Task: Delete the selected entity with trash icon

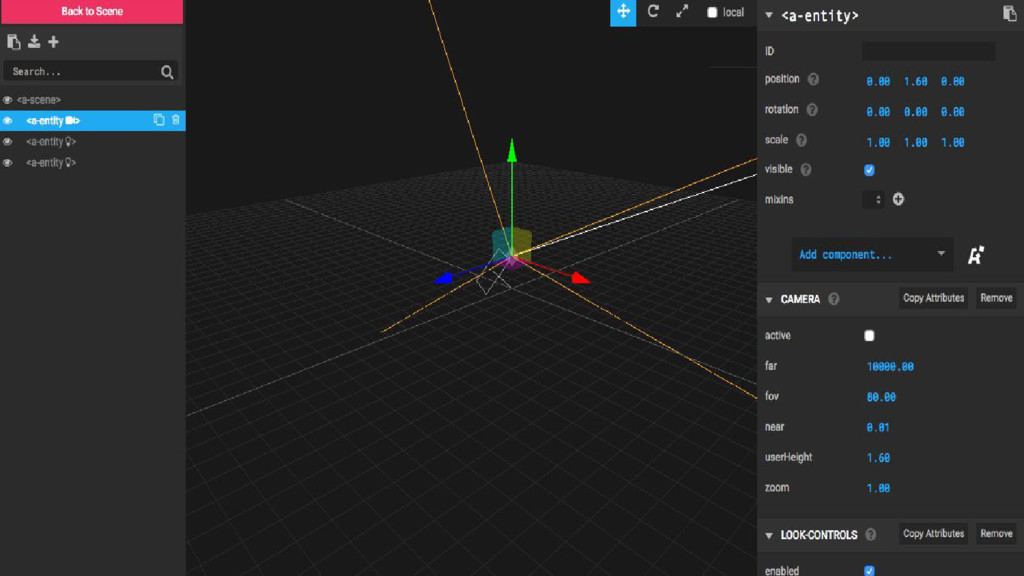Action: coord(176,120)
